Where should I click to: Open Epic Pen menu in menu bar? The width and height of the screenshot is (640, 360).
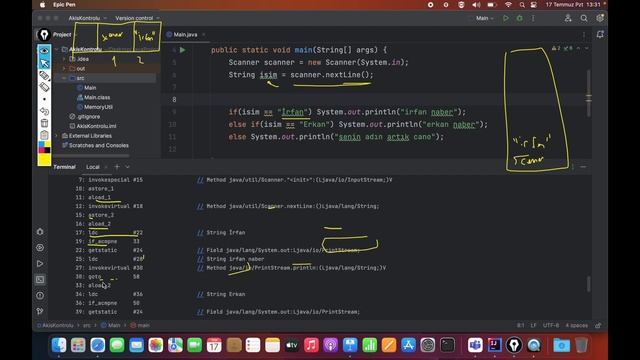click(64, 4)
